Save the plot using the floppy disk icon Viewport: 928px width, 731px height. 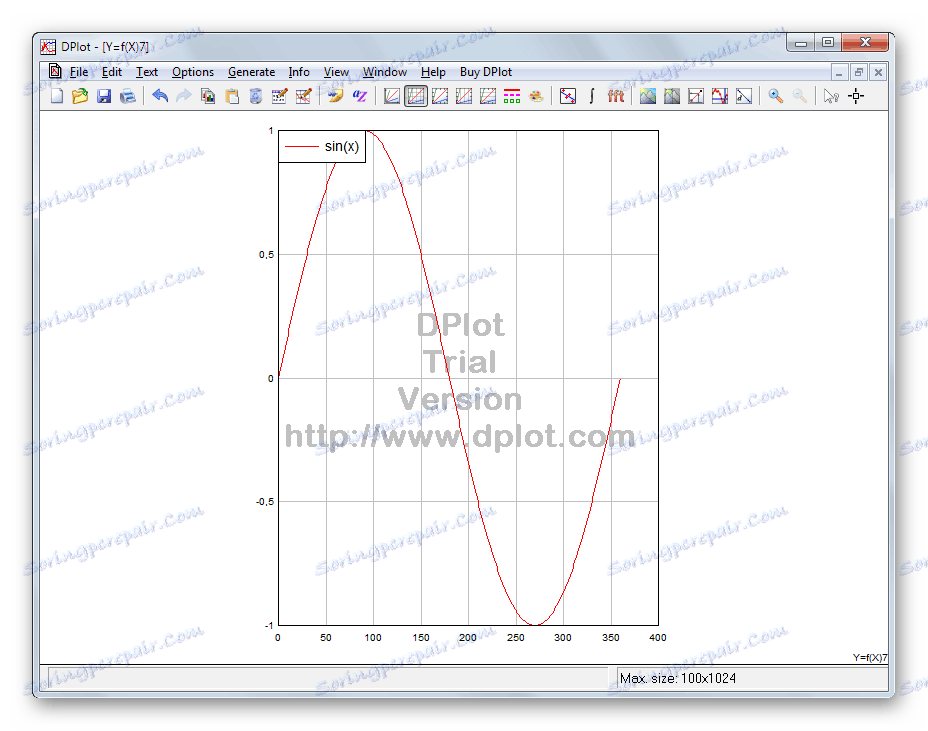coord(104,96)
